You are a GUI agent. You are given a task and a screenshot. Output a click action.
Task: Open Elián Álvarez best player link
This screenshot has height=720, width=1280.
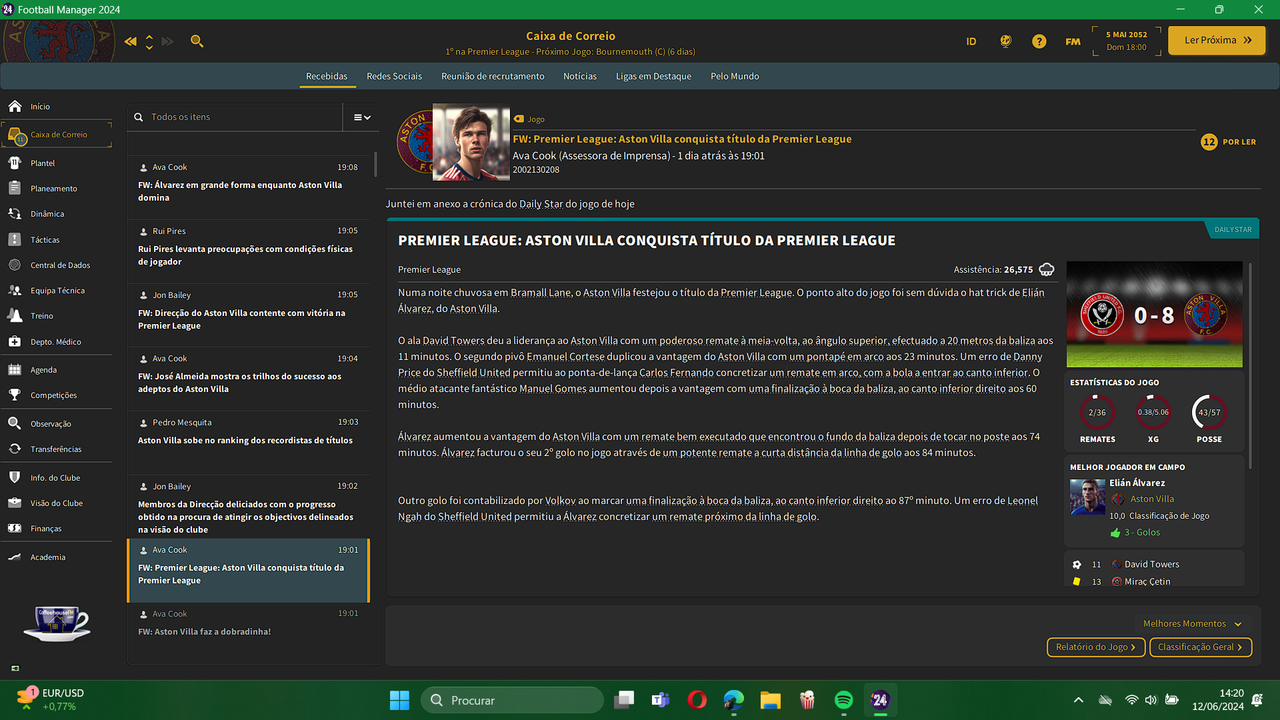[1137, 483]
